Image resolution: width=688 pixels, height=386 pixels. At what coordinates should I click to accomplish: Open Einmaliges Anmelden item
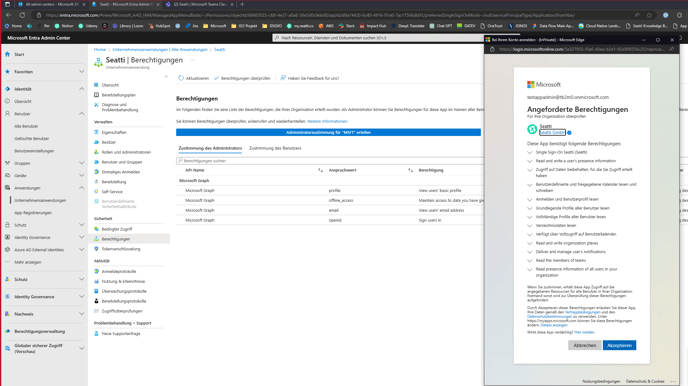click(x=121, y=172)
